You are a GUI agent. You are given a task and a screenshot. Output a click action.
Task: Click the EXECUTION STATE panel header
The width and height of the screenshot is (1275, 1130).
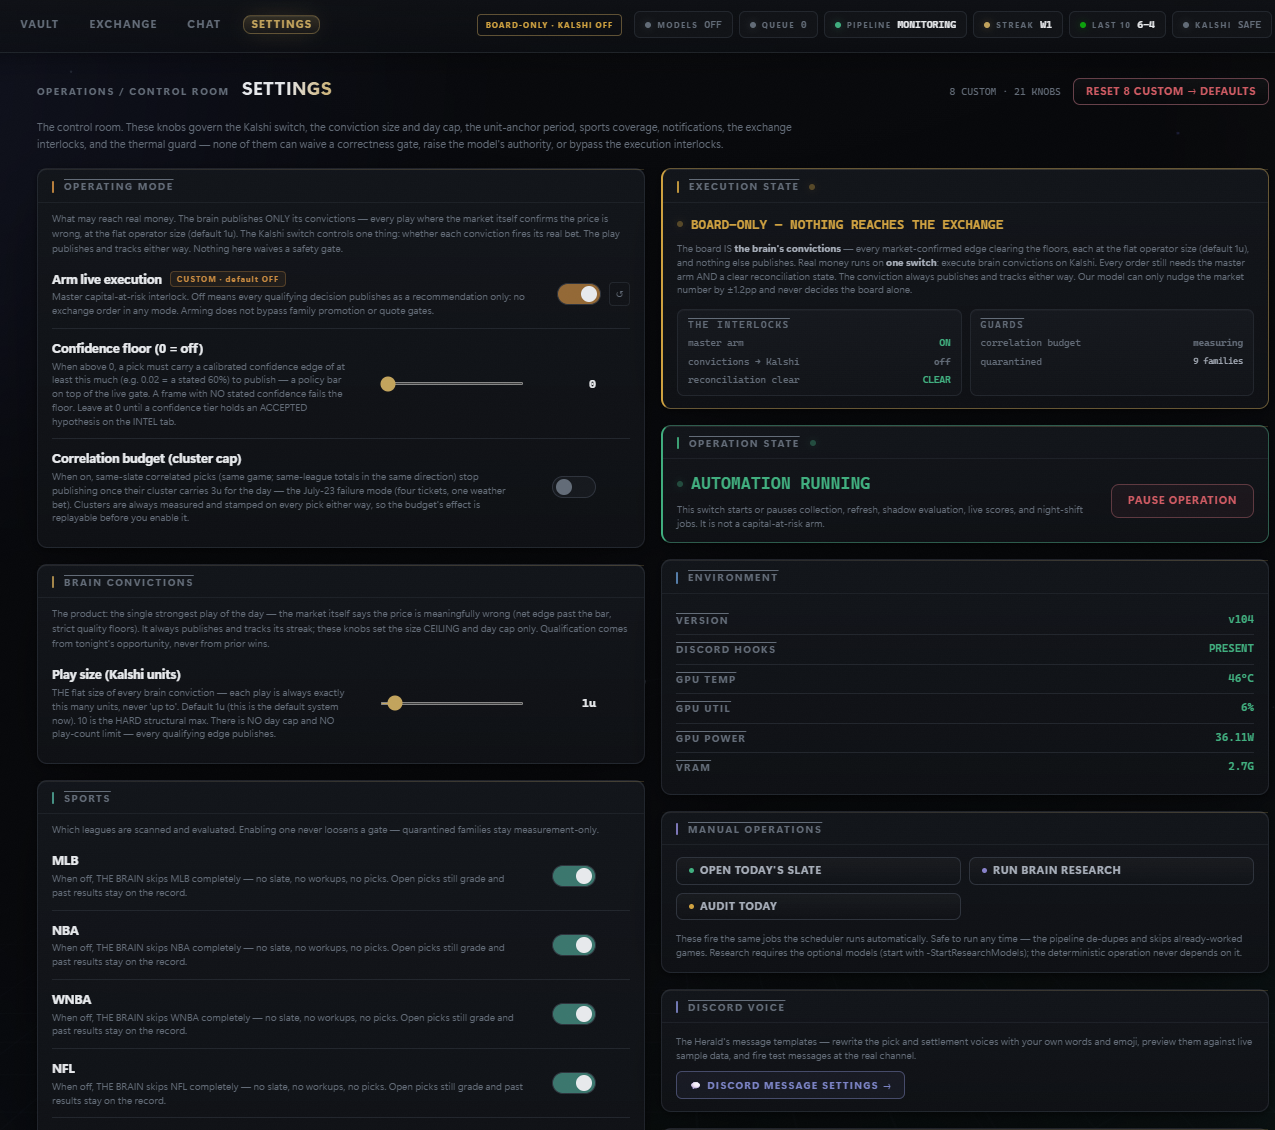(x=743, y=187)
